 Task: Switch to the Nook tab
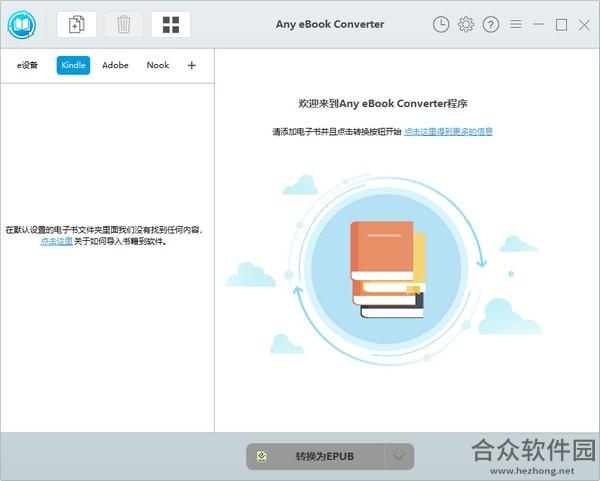pyautogui.click(x=158, y=65)
